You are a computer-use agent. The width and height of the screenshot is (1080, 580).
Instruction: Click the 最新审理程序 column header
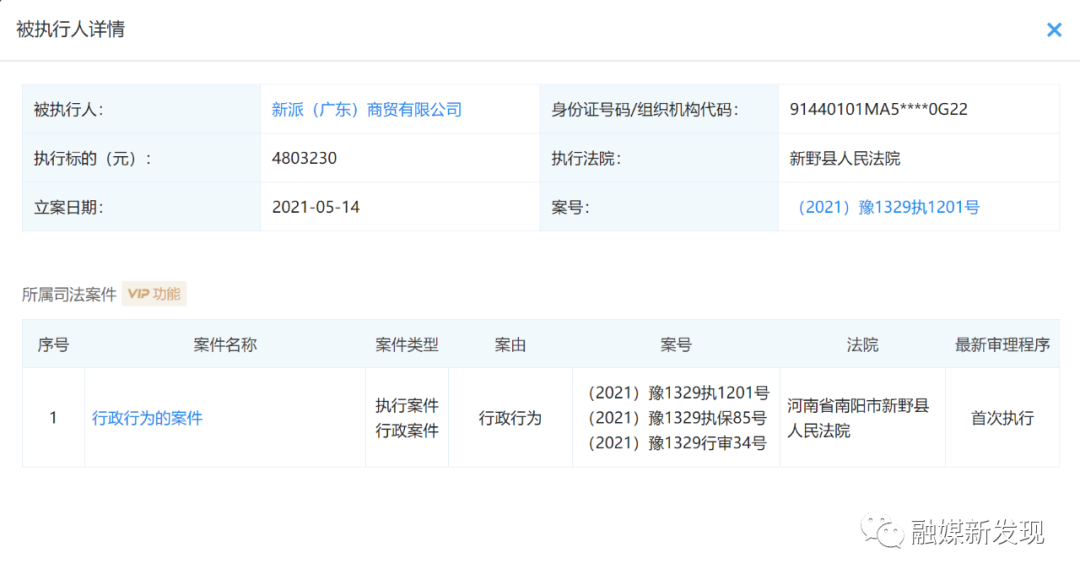(1002, 344)
